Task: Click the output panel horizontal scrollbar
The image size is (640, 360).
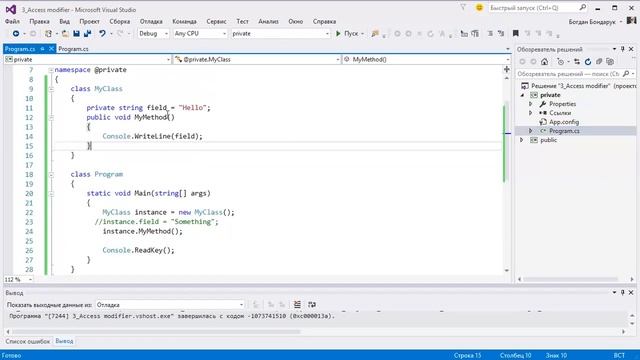Action: [x=155, y=332]
